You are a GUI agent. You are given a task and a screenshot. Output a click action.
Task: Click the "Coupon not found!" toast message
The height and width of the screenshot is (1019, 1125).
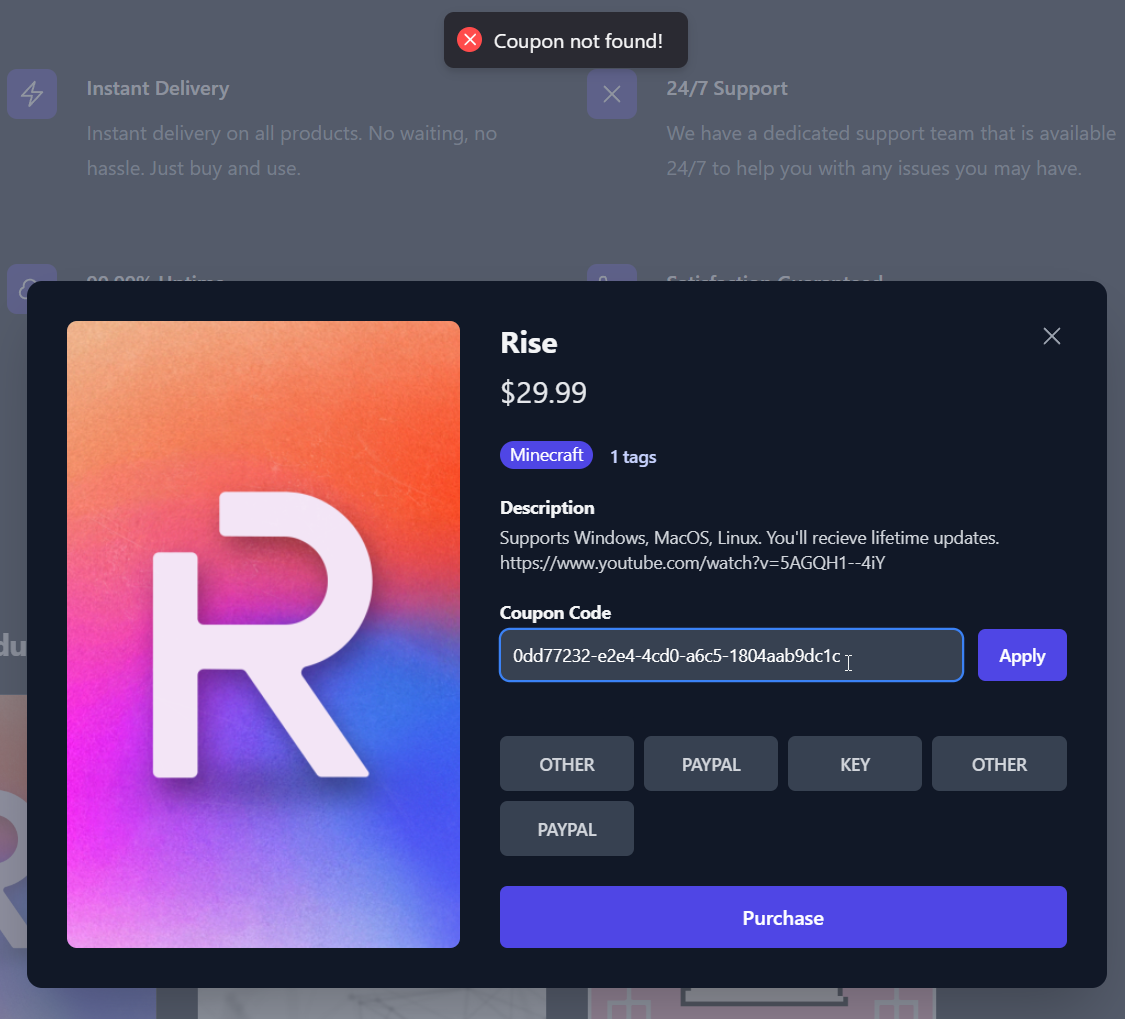(578, 41)
